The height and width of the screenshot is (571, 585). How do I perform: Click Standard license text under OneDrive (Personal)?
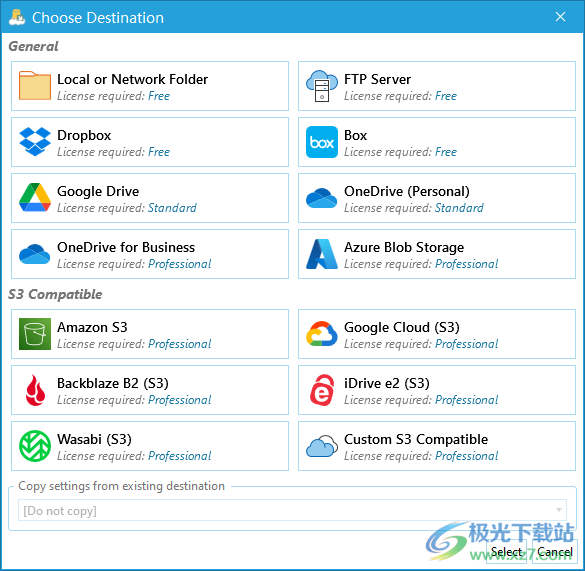(460, 208)
